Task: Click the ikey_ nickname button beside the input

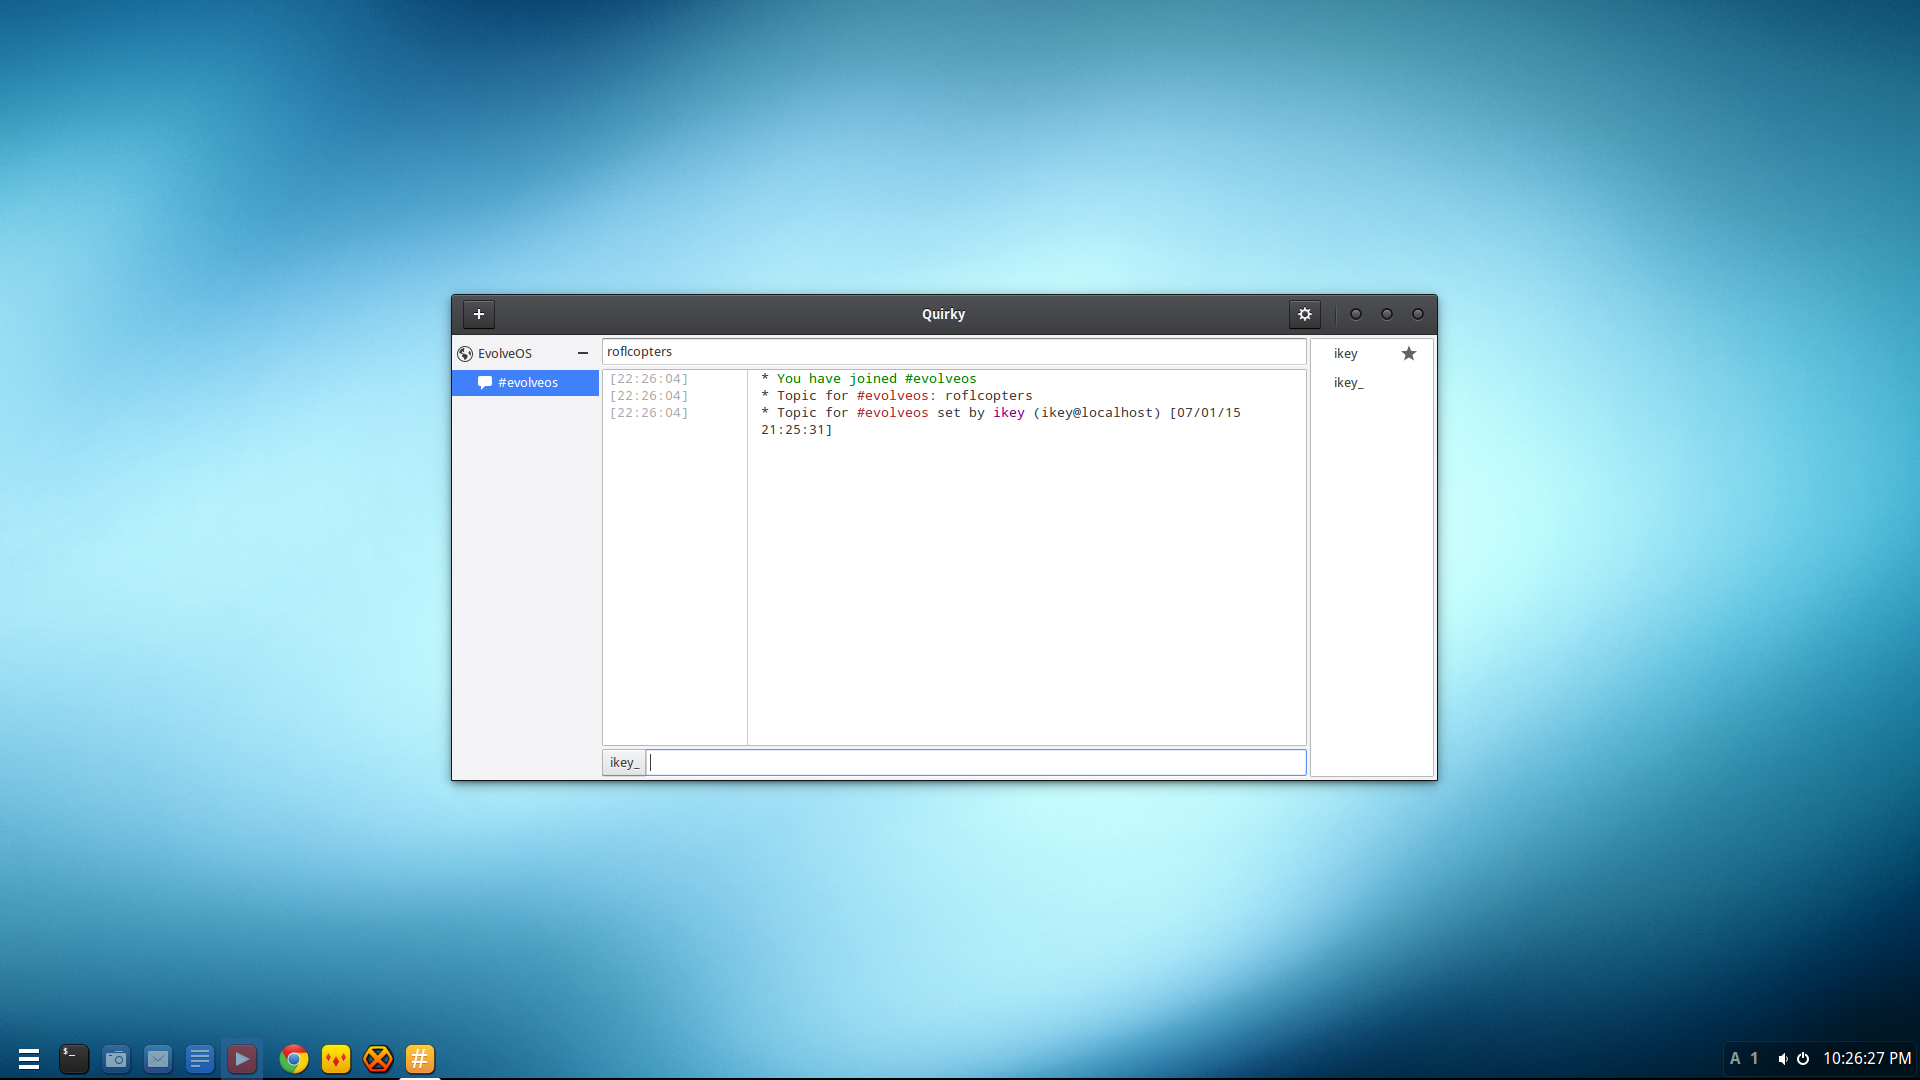Action: point(624,762)
